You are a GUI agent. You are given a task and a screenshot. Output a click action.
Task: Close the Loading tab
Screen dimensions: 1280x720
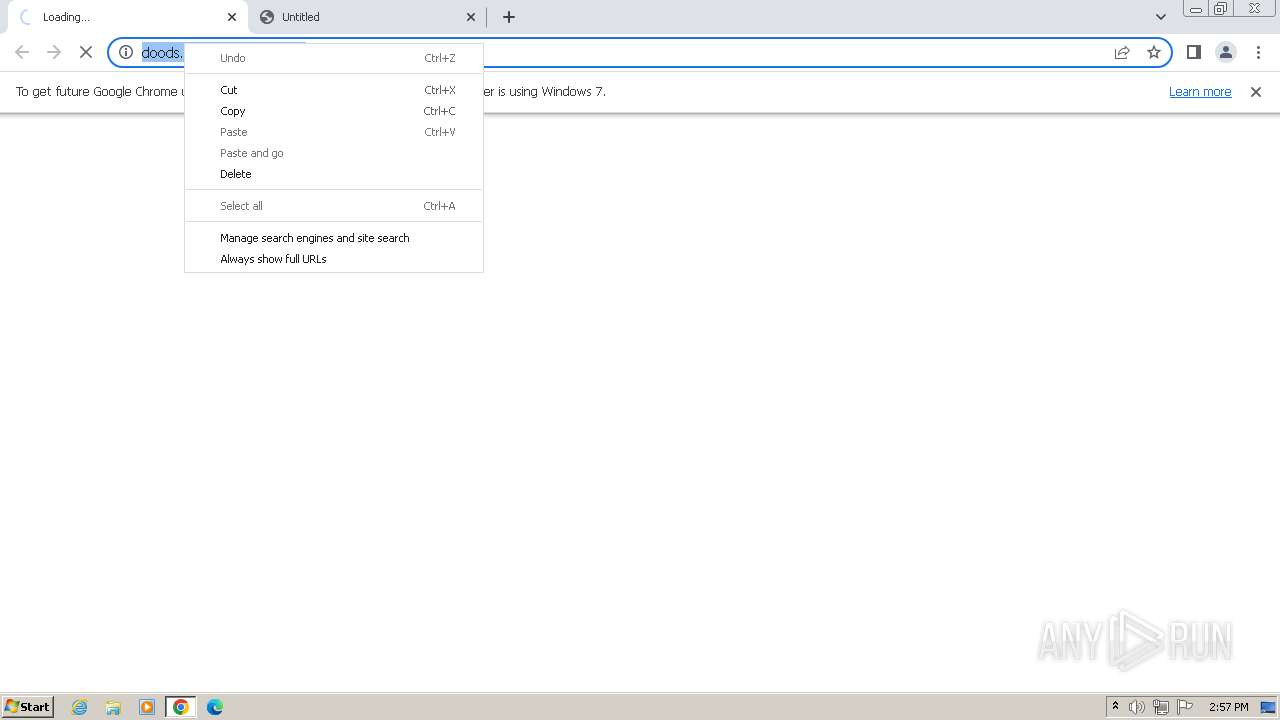click(x=232, y=17)
